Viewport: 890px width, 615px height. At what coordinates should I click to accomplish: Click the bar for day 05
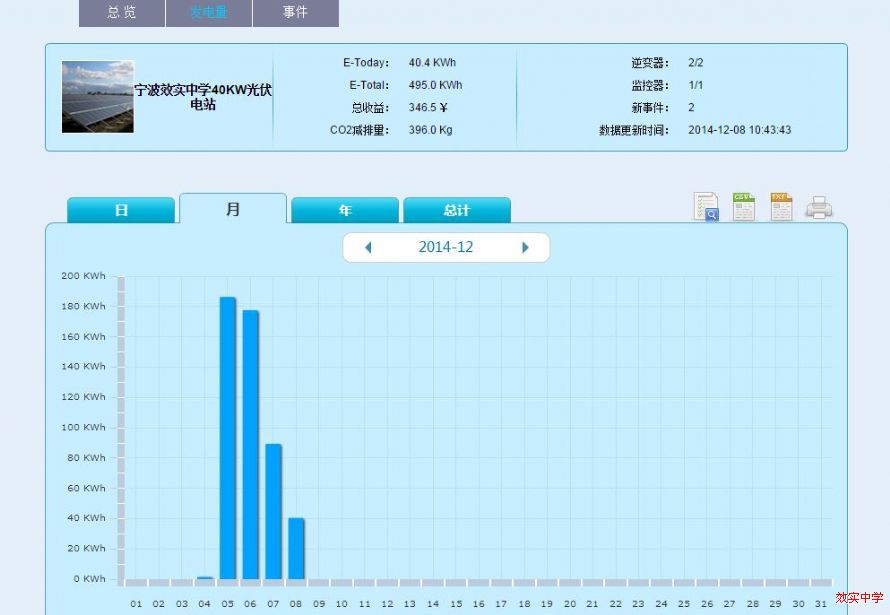tap(228, 438)
